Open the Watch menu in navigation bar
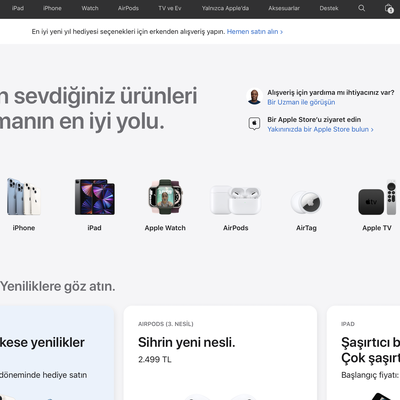Screen dimensions: 400x400 coord(90,8)
